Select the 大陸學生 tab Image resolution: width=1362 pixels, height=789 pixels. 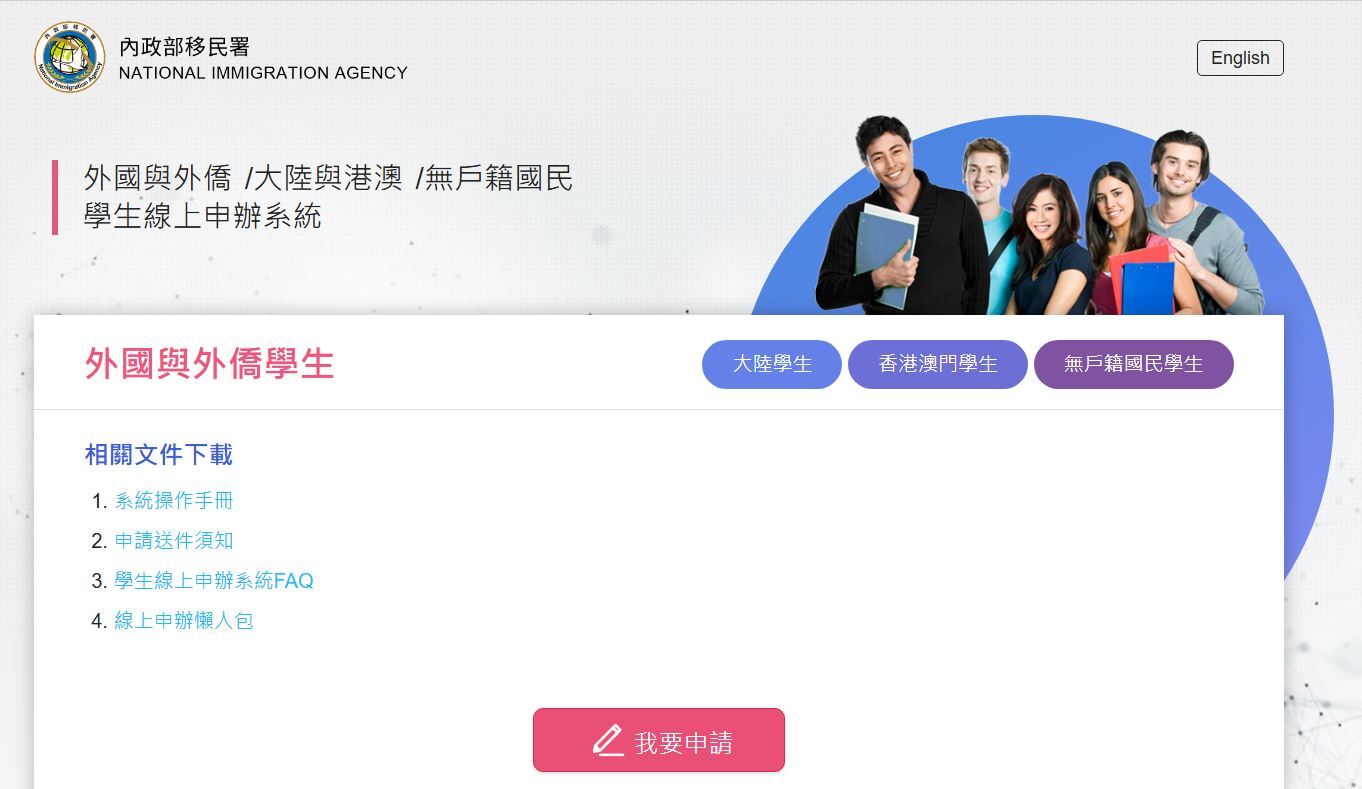click(x=772, y=364)
